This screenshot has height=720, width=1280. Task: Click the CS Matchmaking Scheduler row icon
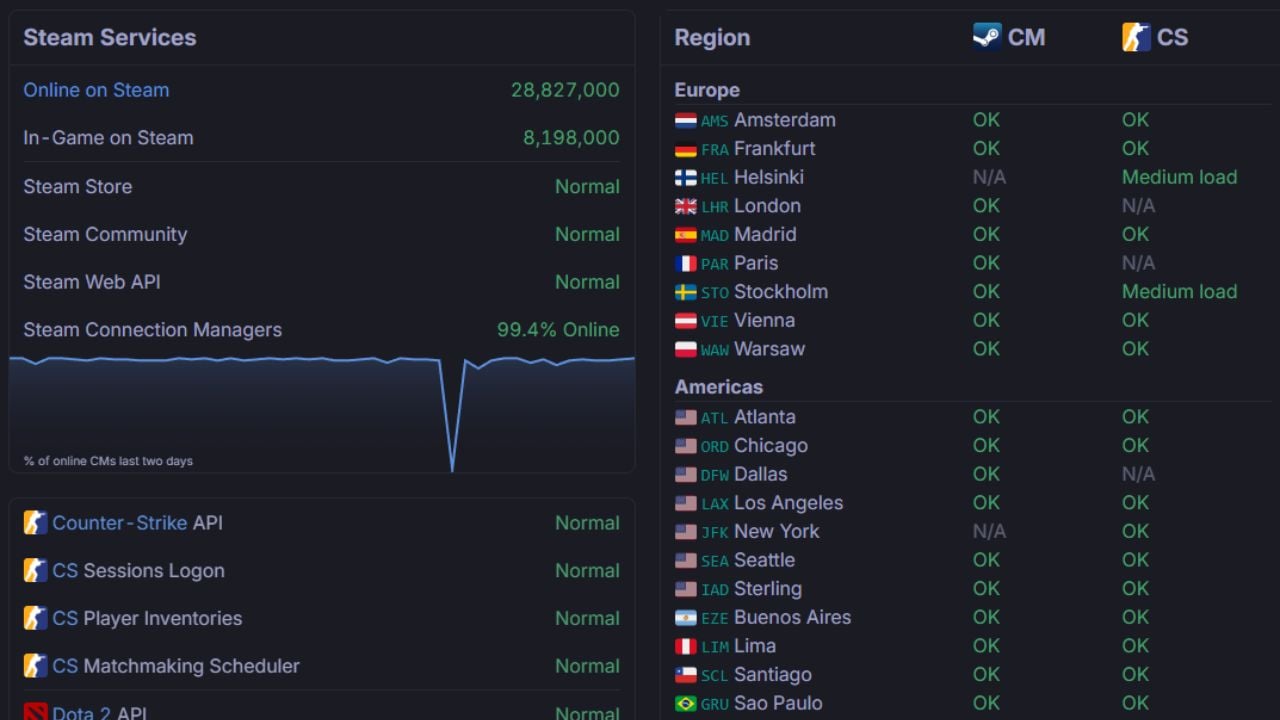click(35, 666)
